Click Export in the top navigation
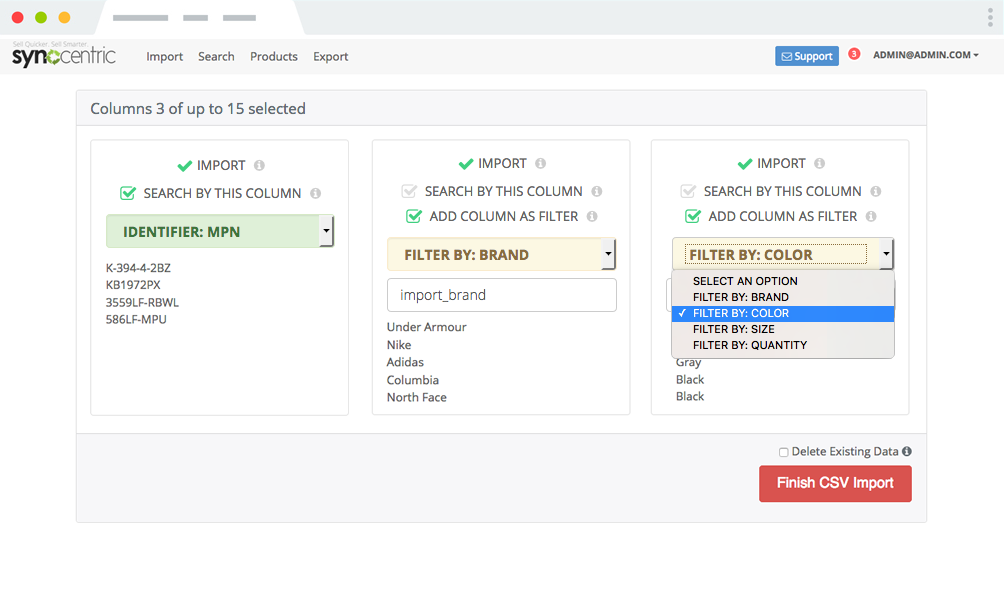This screenshot has width=1004, height=600. pos(330,57)
